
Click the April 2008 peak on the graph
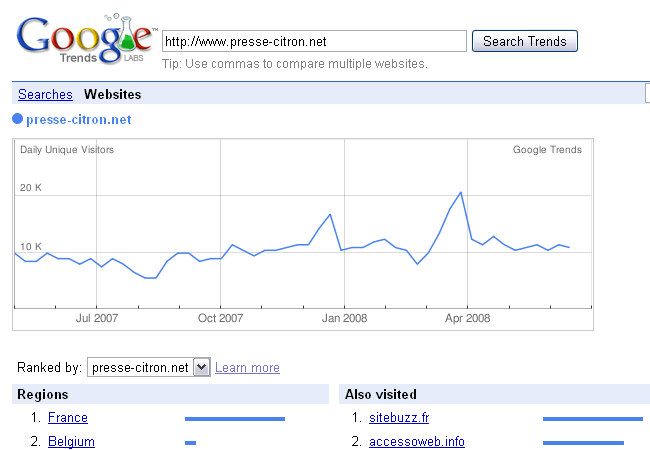click(461, 193)
